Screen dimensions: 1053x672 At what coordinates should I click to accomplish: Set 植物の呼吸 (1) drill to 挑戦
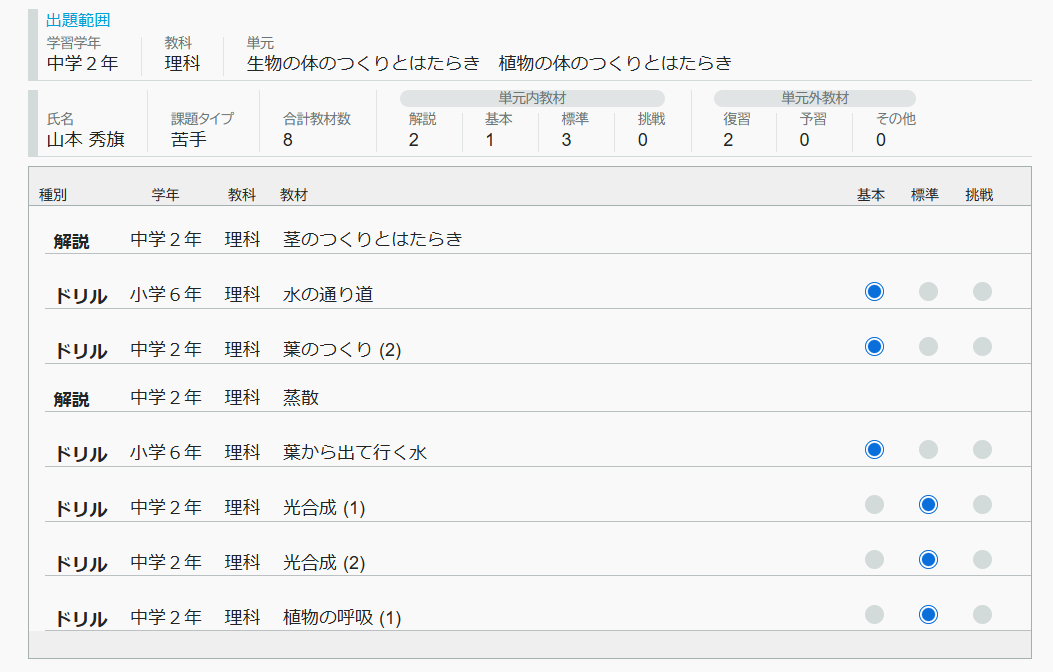click(982, 614)
